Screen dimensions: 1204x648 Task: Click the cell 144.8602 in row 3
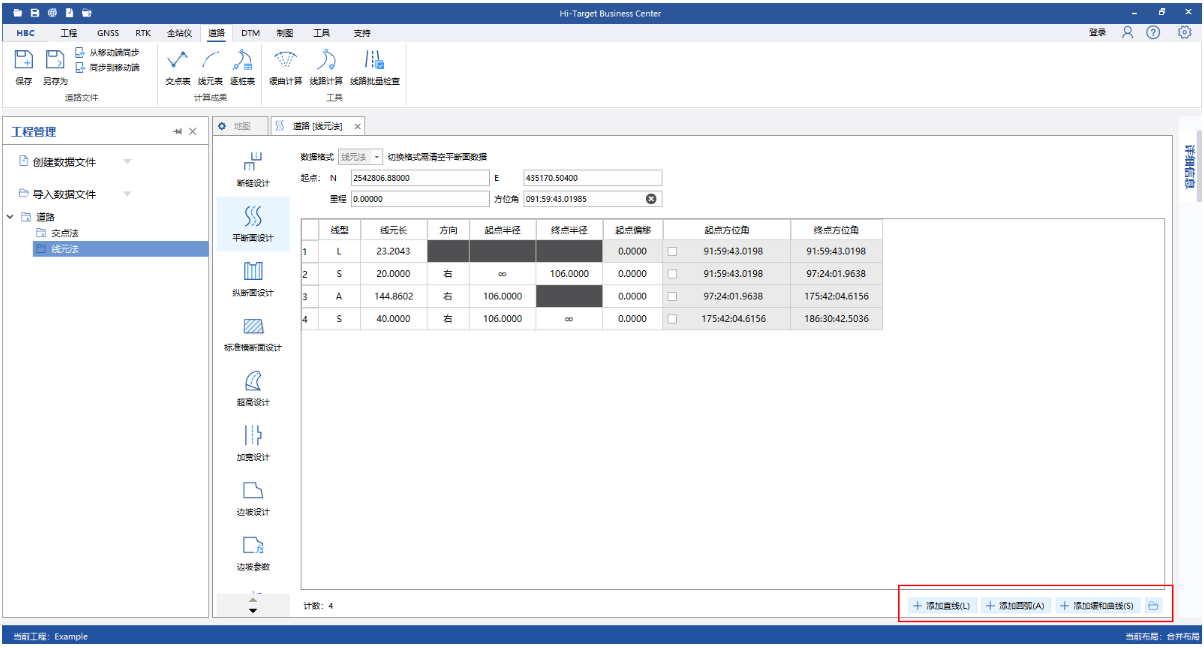point(394,296)
